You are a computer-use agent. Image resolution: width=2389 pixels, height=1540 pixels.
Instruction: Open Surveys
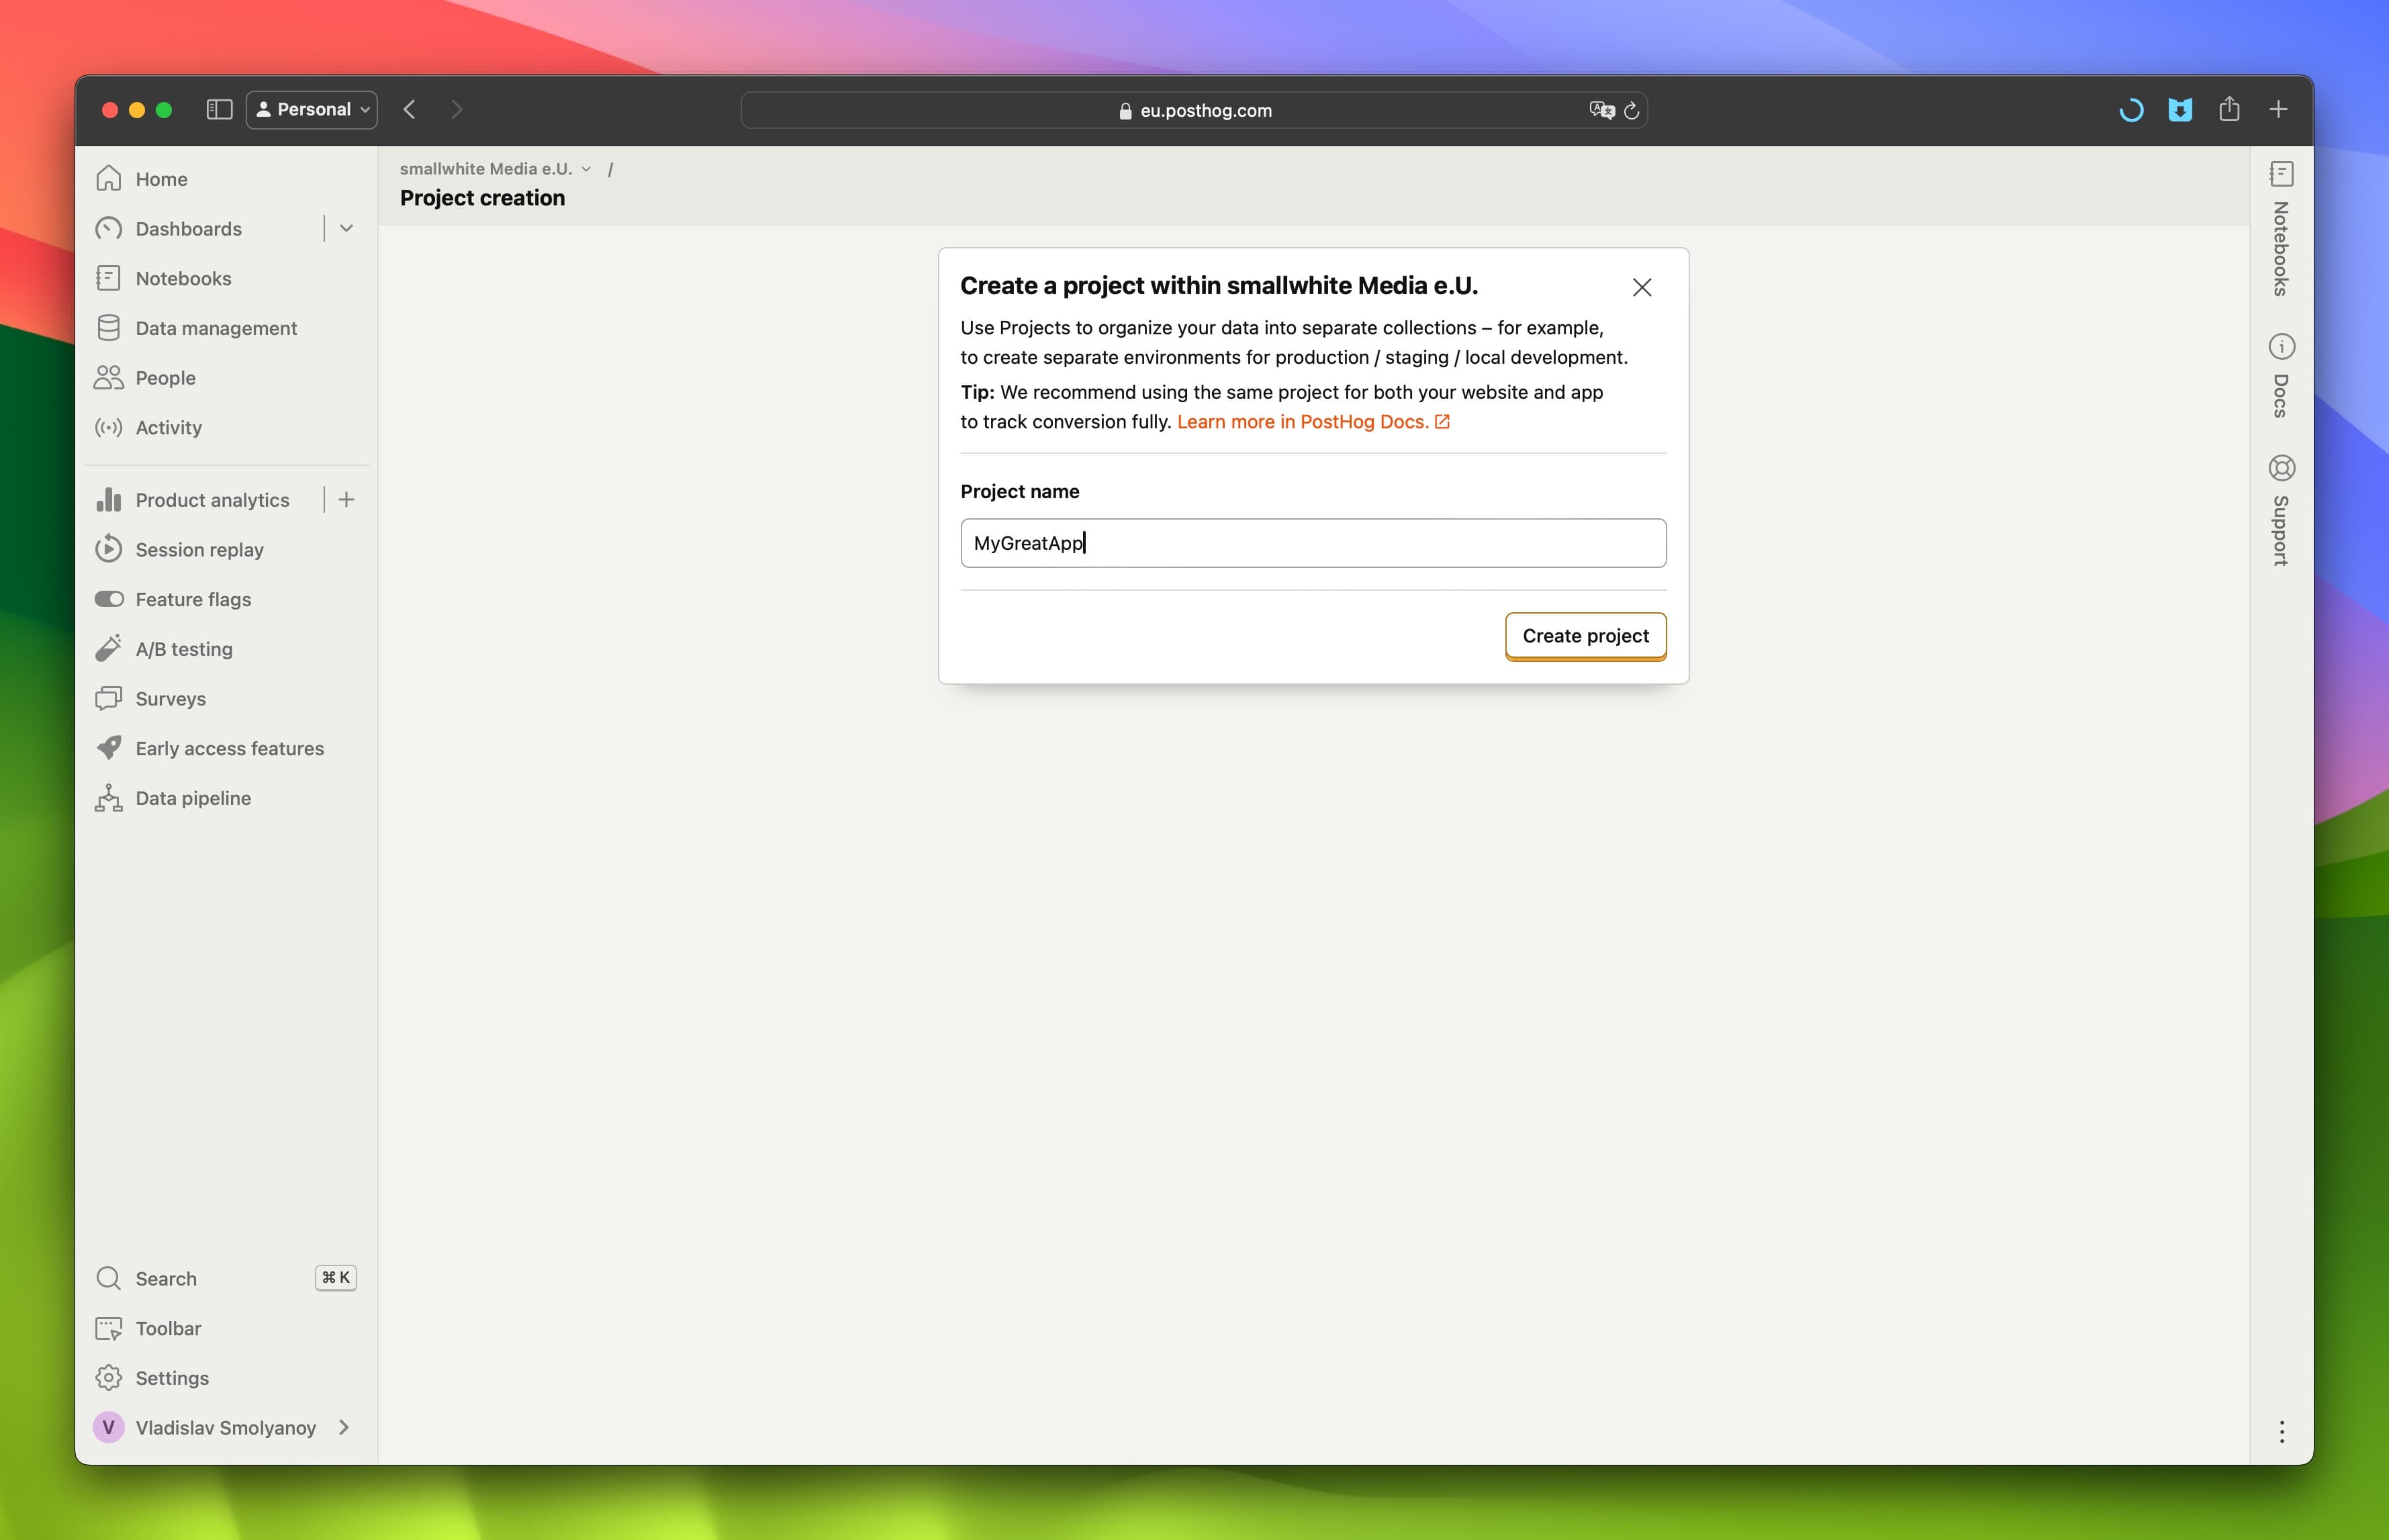coord(227,699)
